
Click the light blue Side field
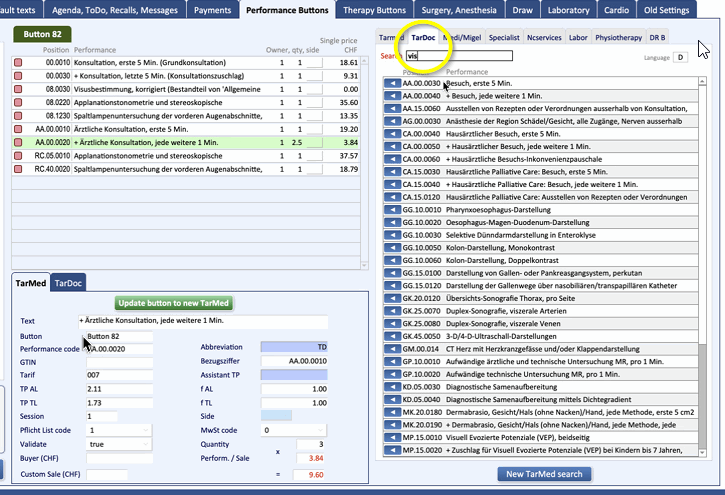276,415
